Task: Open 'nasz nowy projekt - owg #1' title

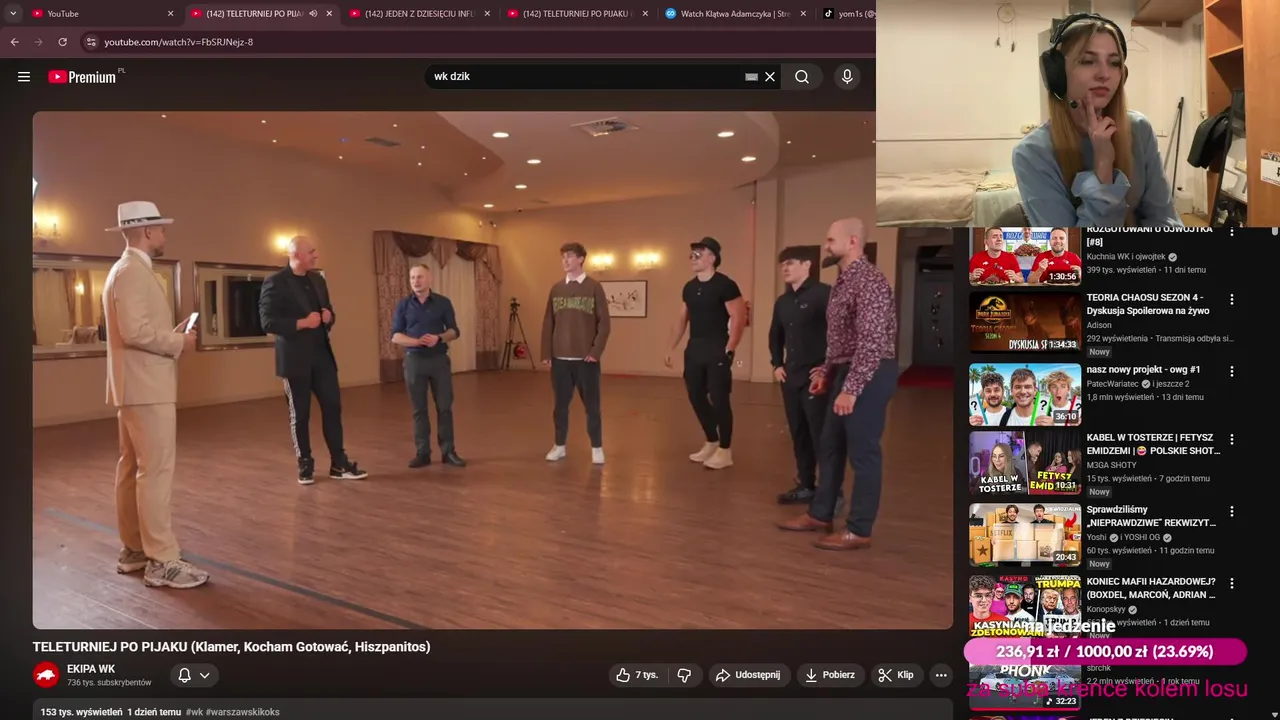Action: [x=1143, y=369]
